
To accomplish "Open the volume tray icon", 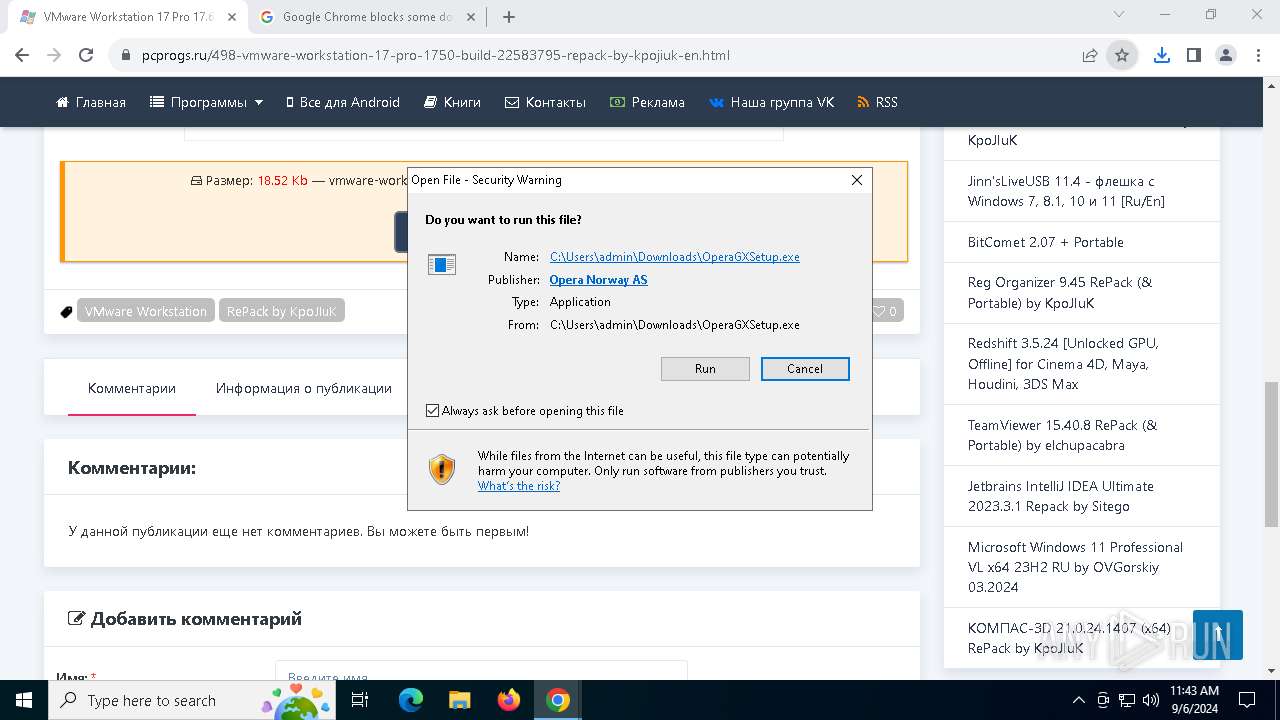I will 1151,700.
